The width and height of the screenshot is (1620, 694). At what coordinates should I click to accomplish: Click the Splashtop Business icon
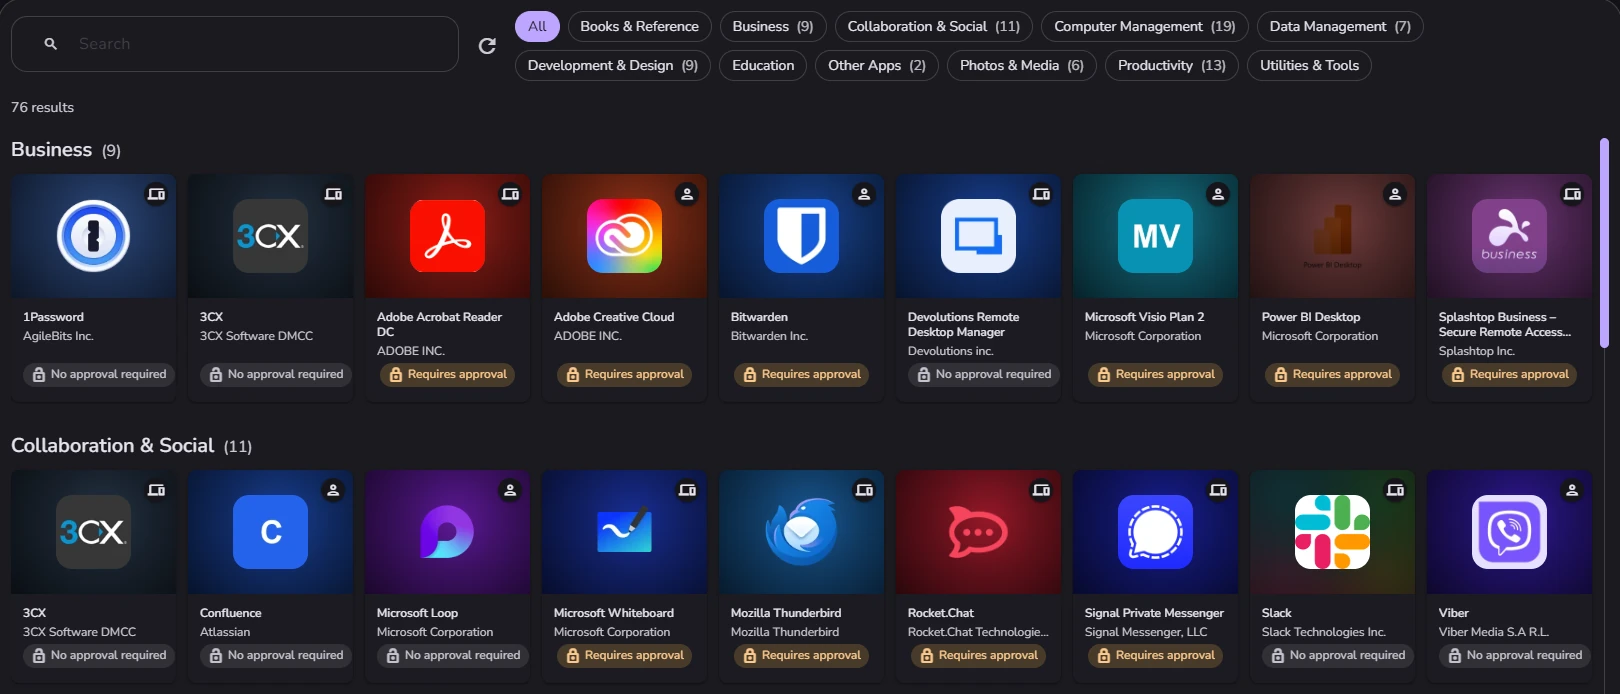(1509, 236)
